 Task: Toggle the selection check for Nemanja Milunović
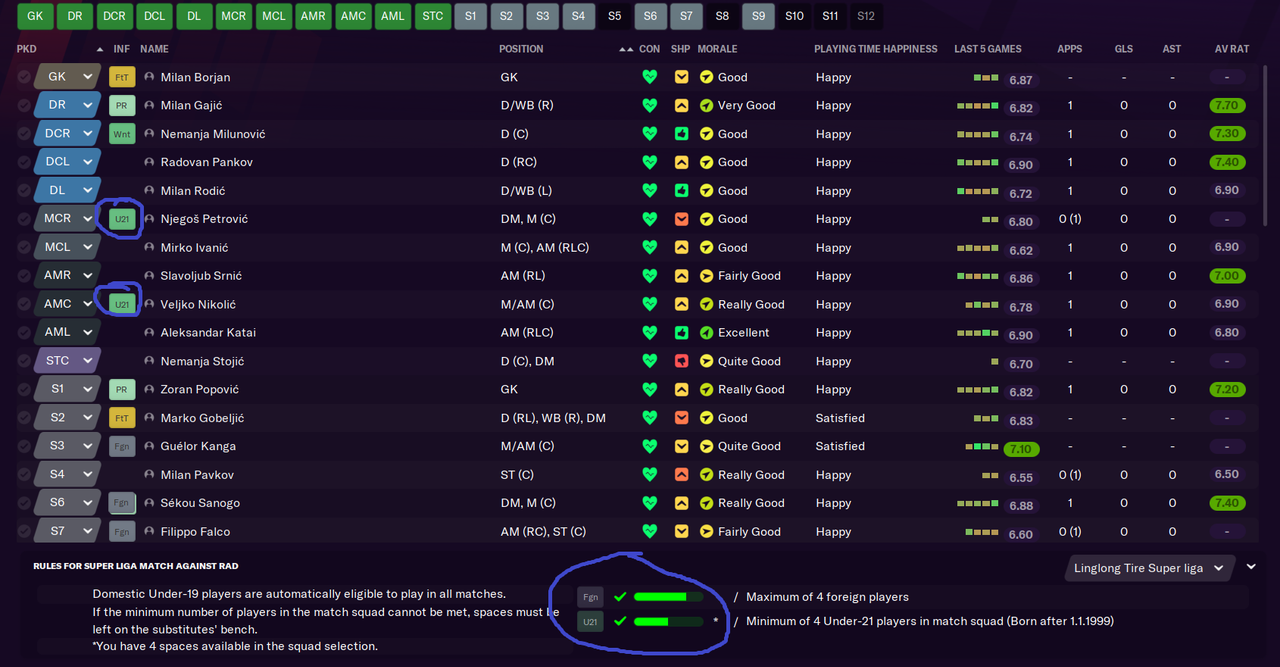pos(24,134)
